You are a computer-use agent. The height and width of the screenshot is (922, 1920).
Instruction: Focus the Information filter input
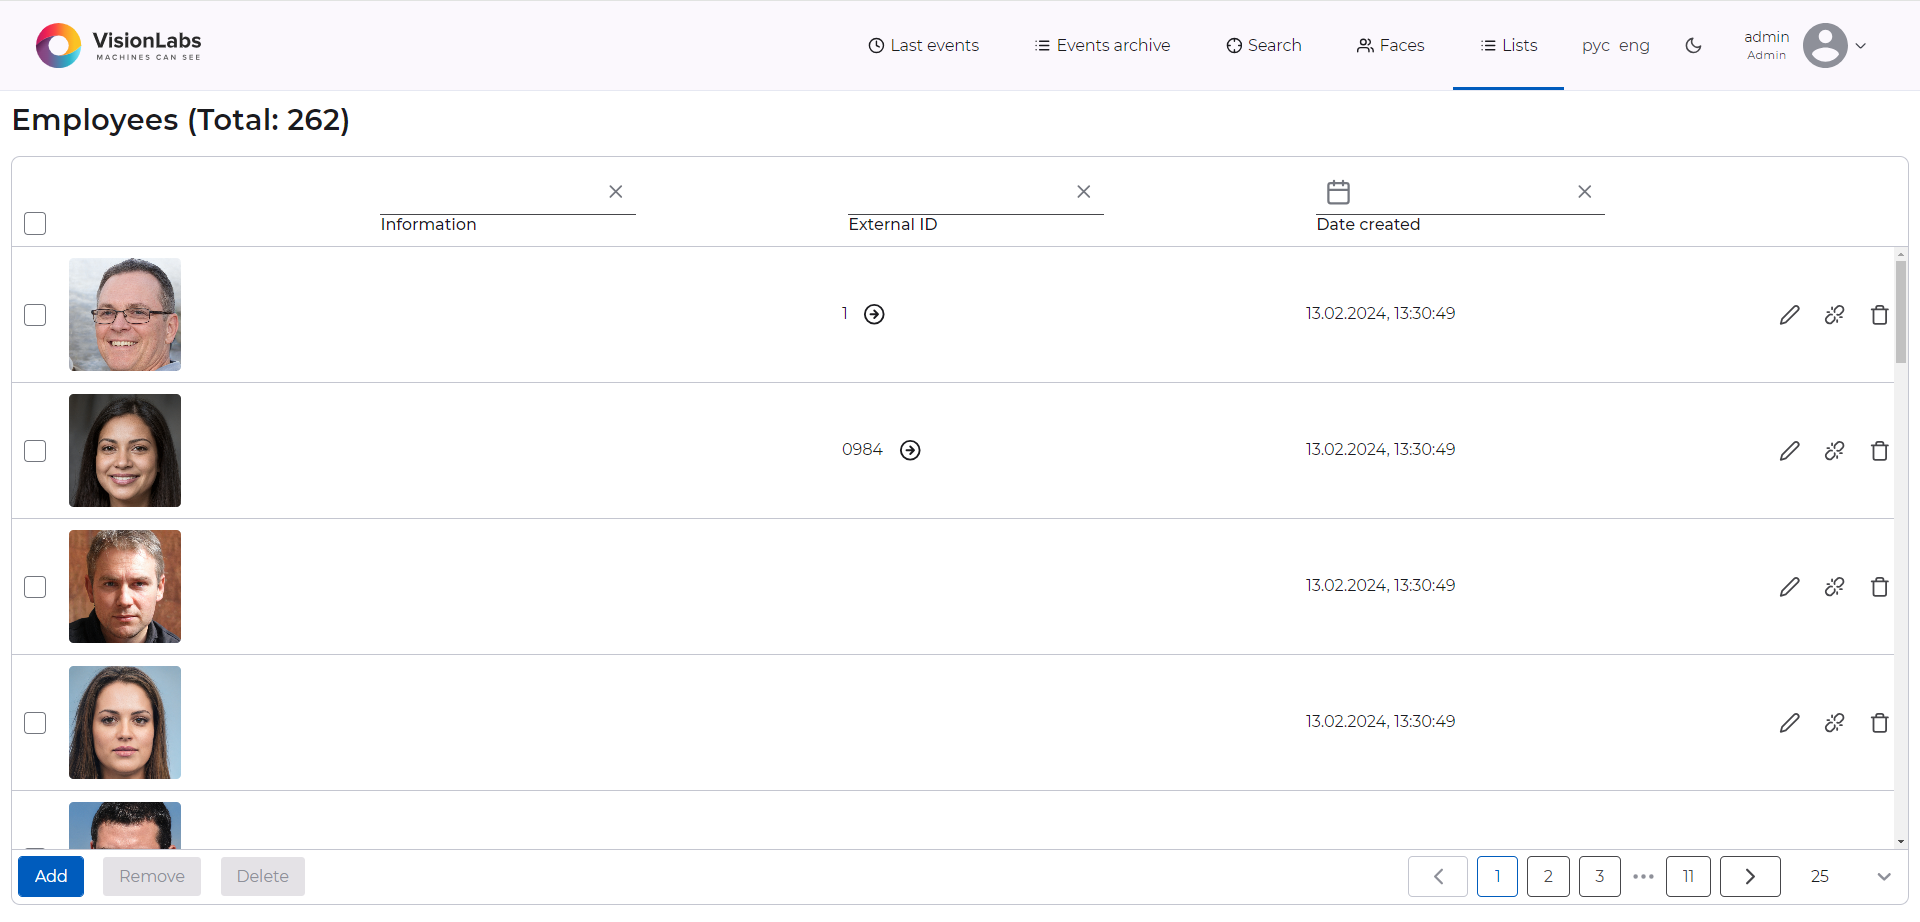492,192
